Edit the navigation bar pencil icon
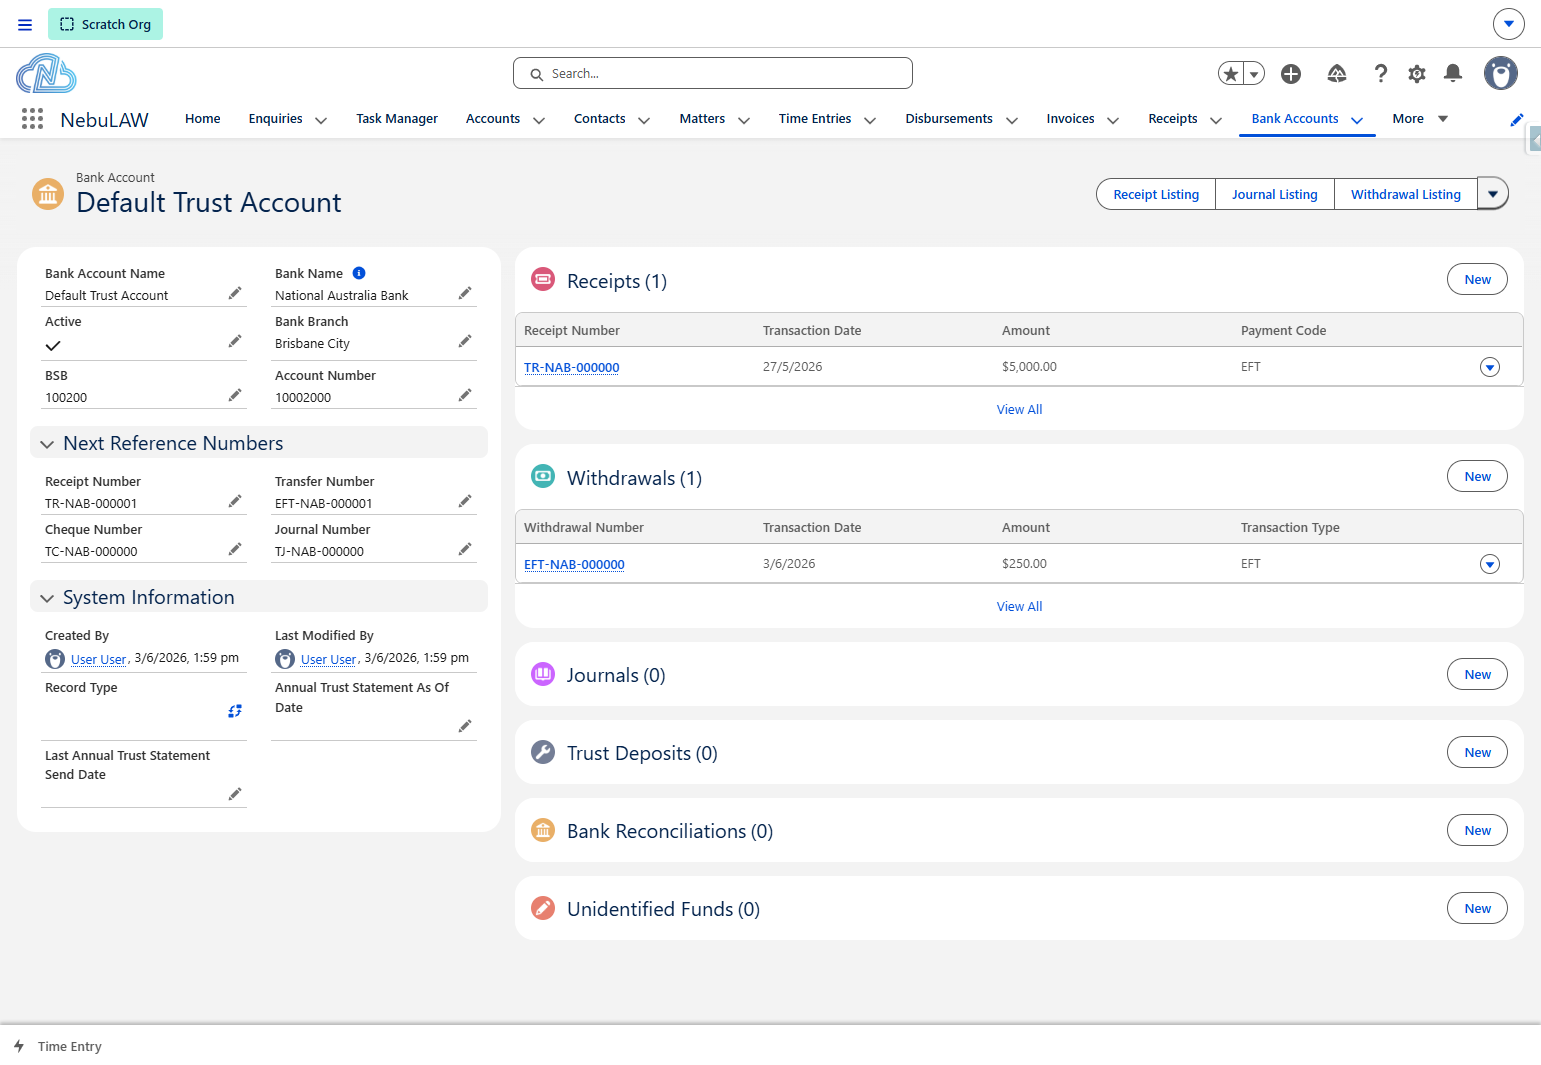 point(1517,120)
